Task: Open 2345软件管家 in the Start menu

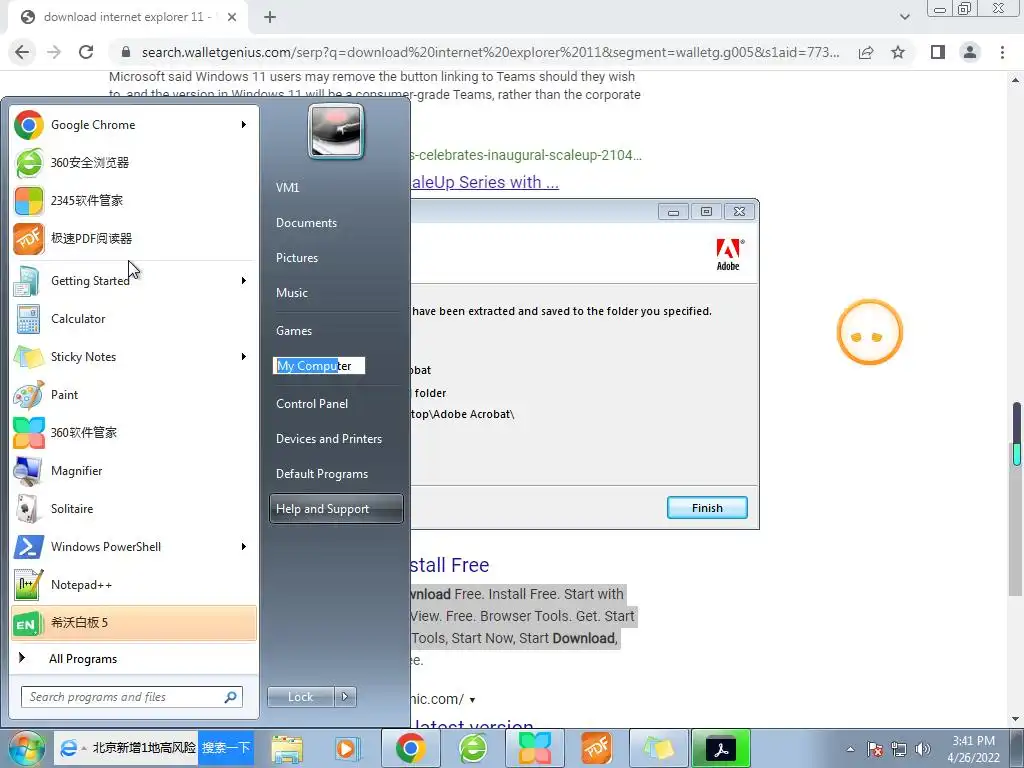Action: pos(134,200)
